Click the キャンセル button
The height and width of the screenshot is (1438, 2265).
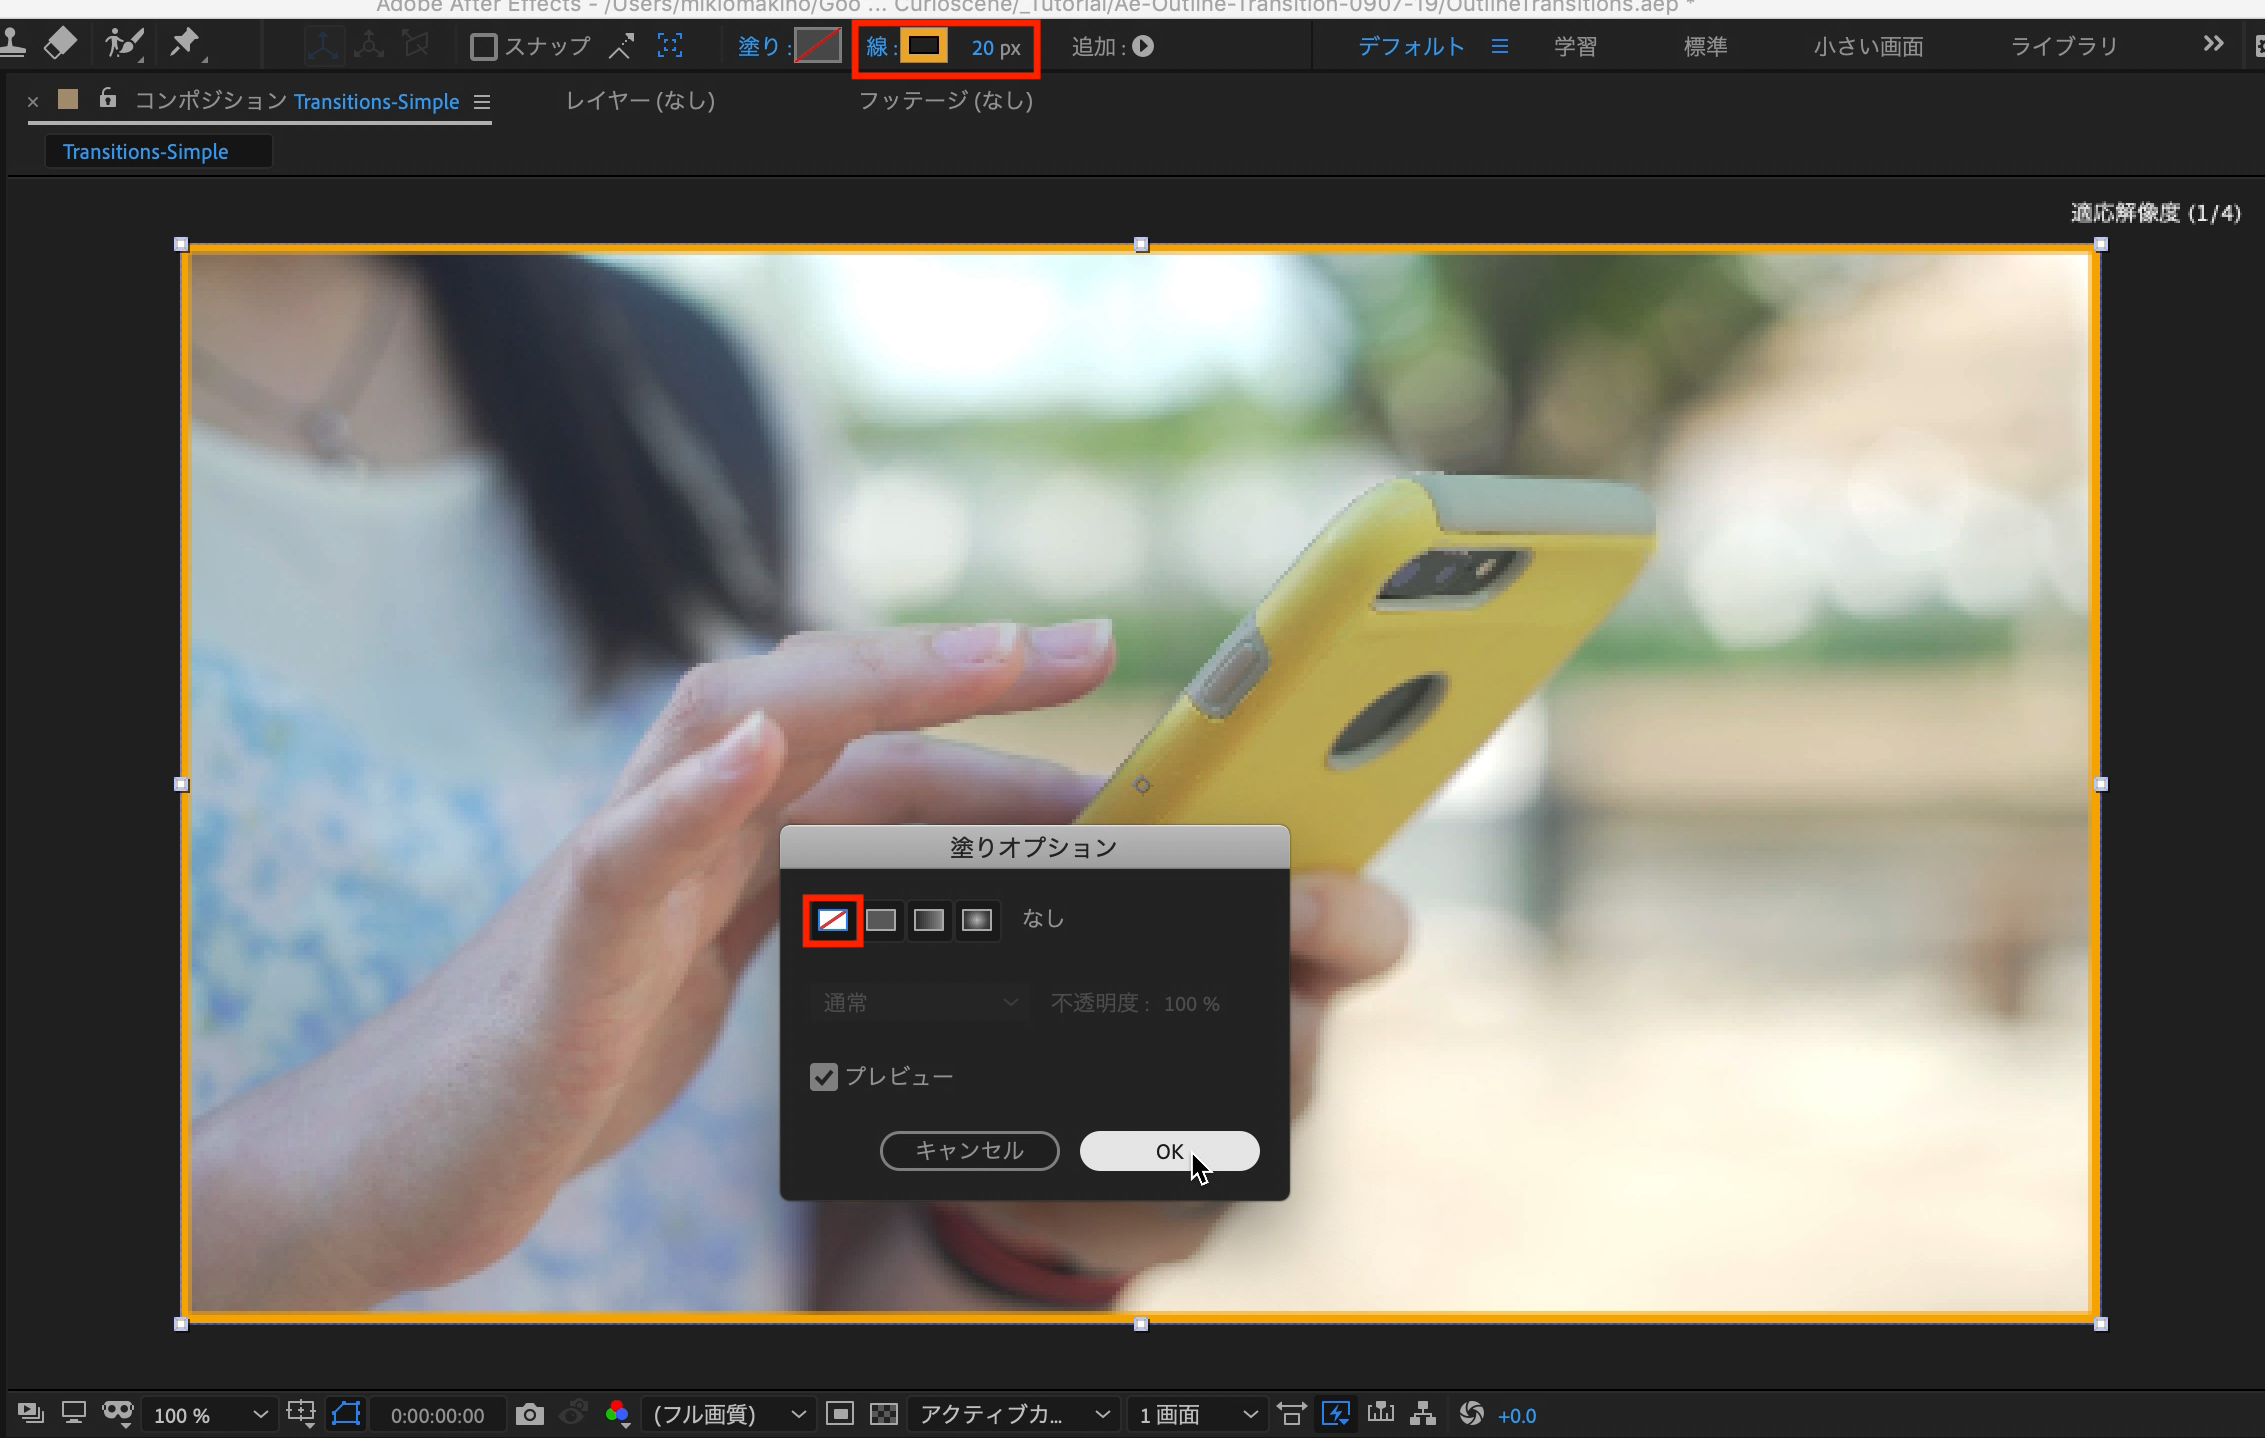pos(968,1151)
